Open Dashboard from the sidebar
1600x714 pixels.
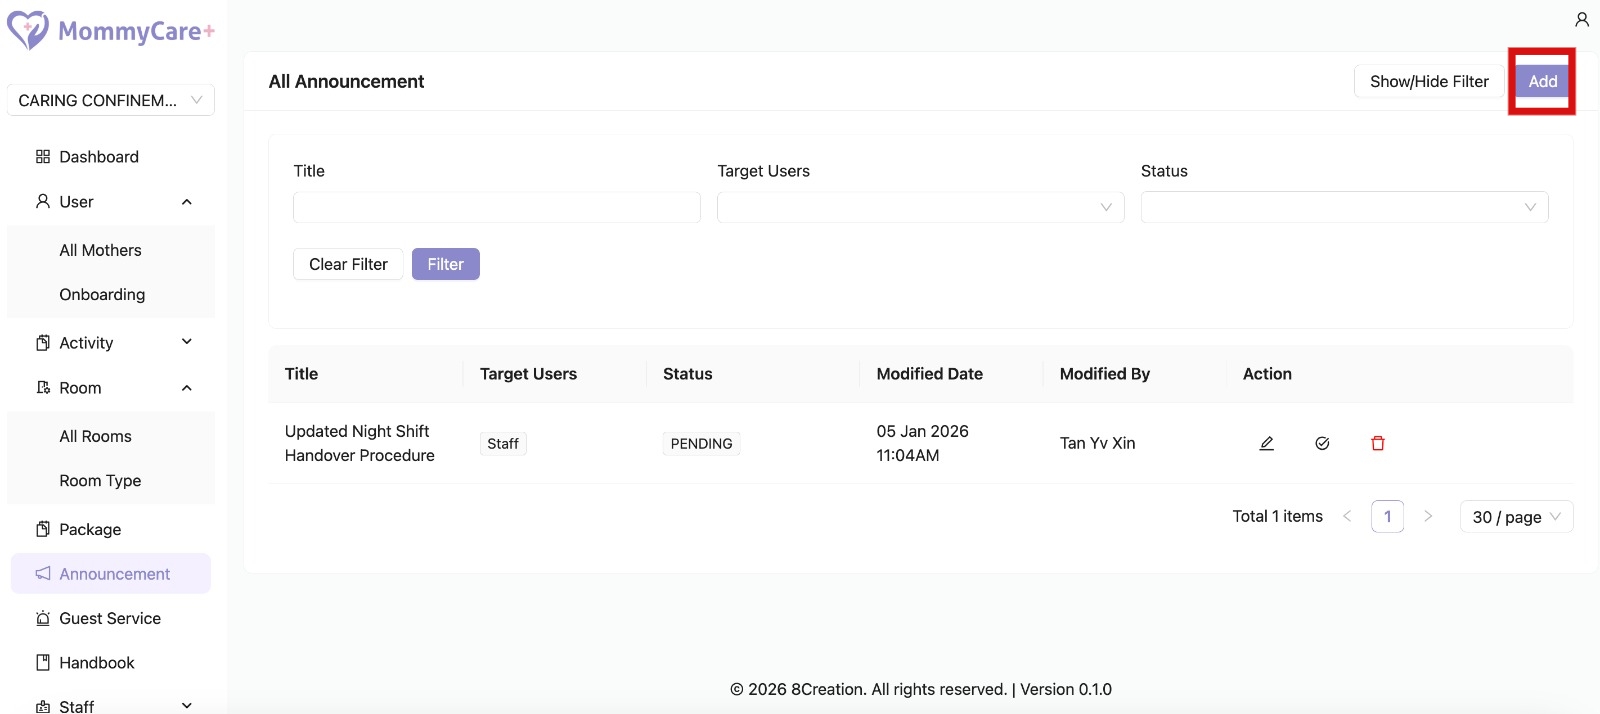click(98, 157)
